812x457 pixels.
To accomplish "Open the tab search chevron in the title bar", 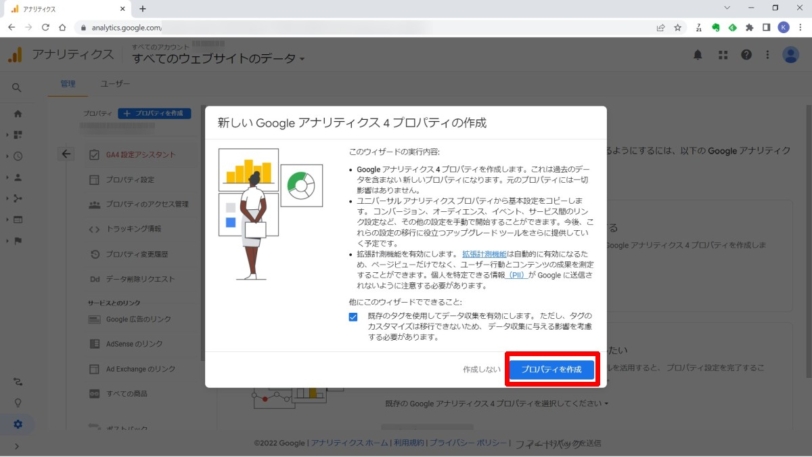I will pyautogui.click(x=727, y=8).
